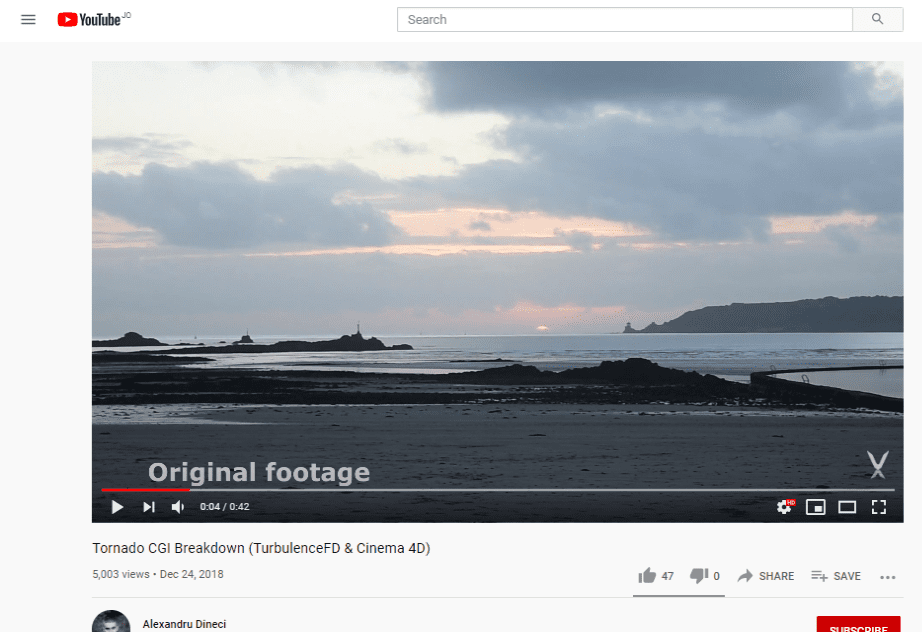Open Alexandru Dineci channel name link
This screenshot has height=632, width=922.
(184, 624)
